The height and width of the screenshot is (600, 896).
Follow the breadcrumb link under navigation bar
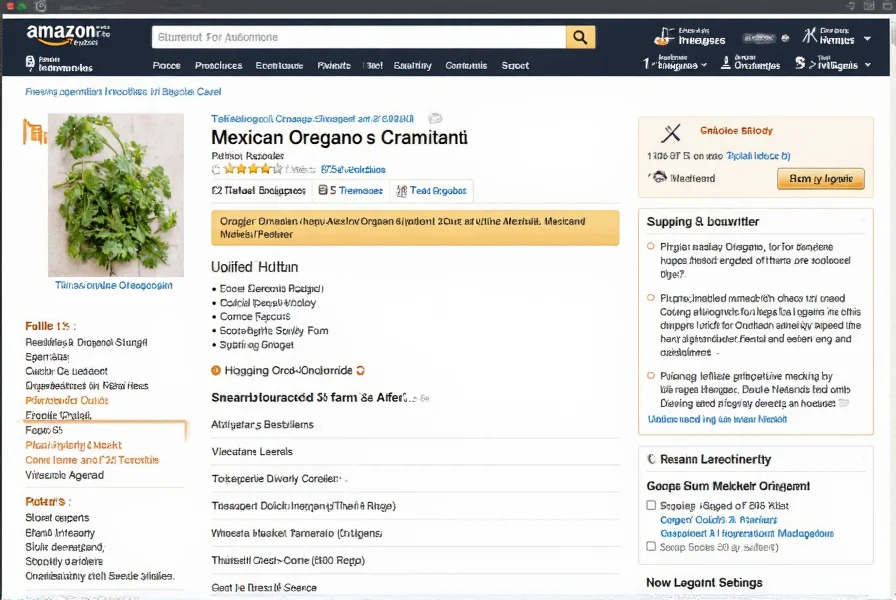click(x=123, y=91)
